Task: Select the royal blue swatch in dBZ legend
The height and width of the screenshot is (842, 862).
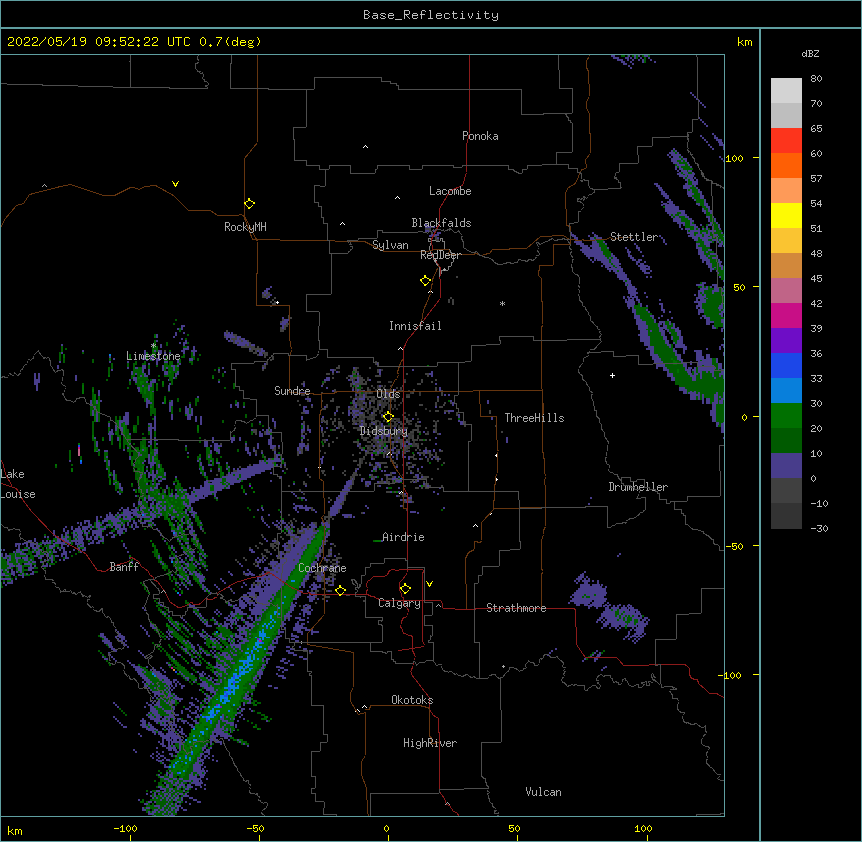Action: pos(786,365)
